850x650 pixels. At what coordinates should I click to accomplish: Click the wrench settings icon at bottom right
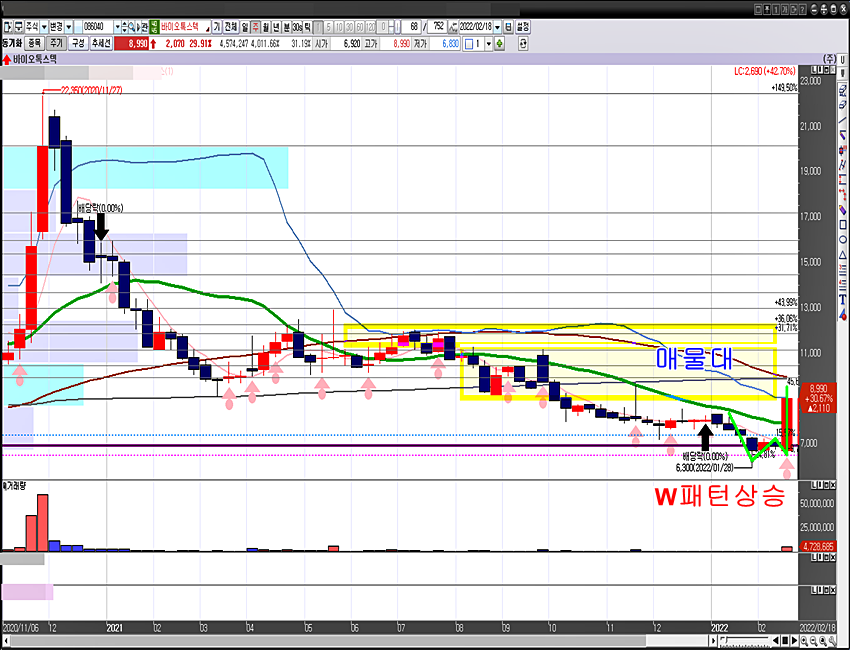click(832, 641)
